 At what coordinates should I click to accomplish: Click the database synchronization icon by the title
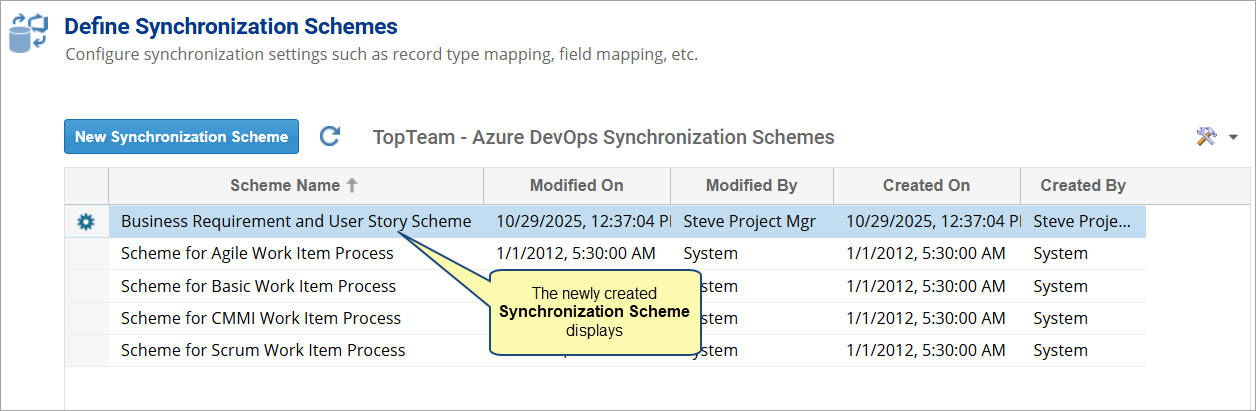click(28, 32)
